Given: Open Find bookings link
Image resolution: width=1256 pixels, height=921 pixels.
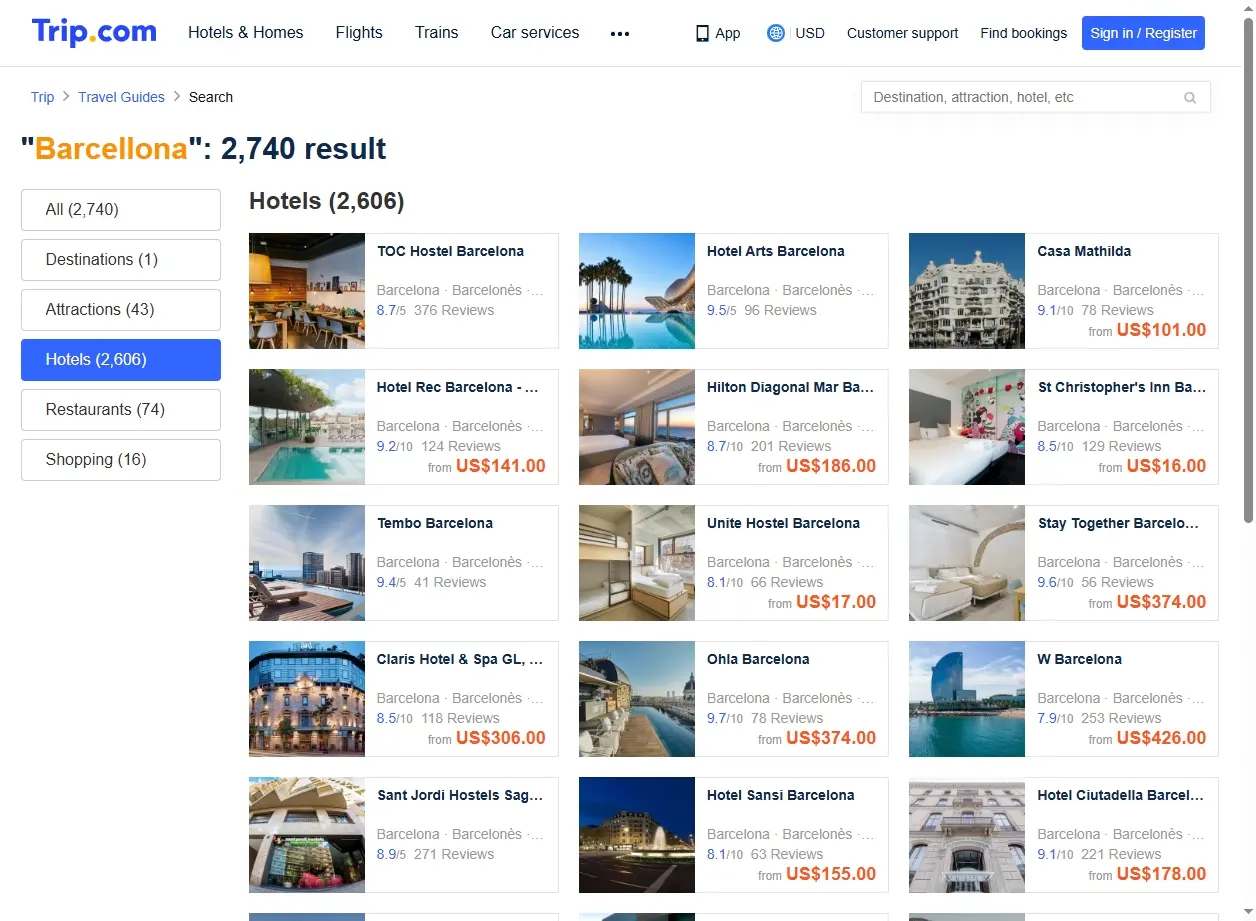Looking at the screenshot, I should (1024, 33).
